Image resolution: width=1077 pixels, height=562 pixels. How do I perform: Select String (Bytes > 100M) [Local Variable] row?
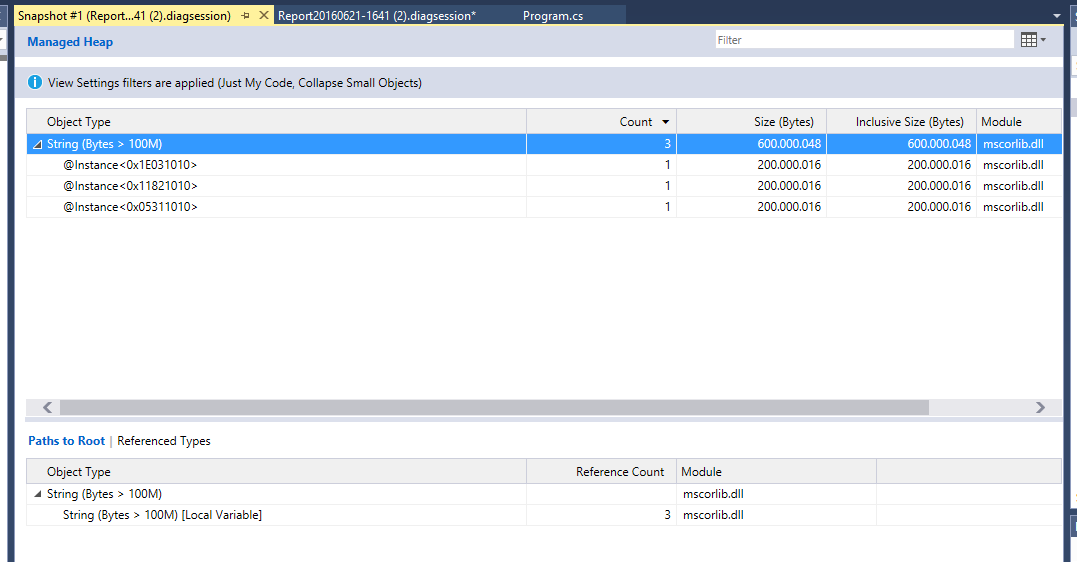(544, 515)
